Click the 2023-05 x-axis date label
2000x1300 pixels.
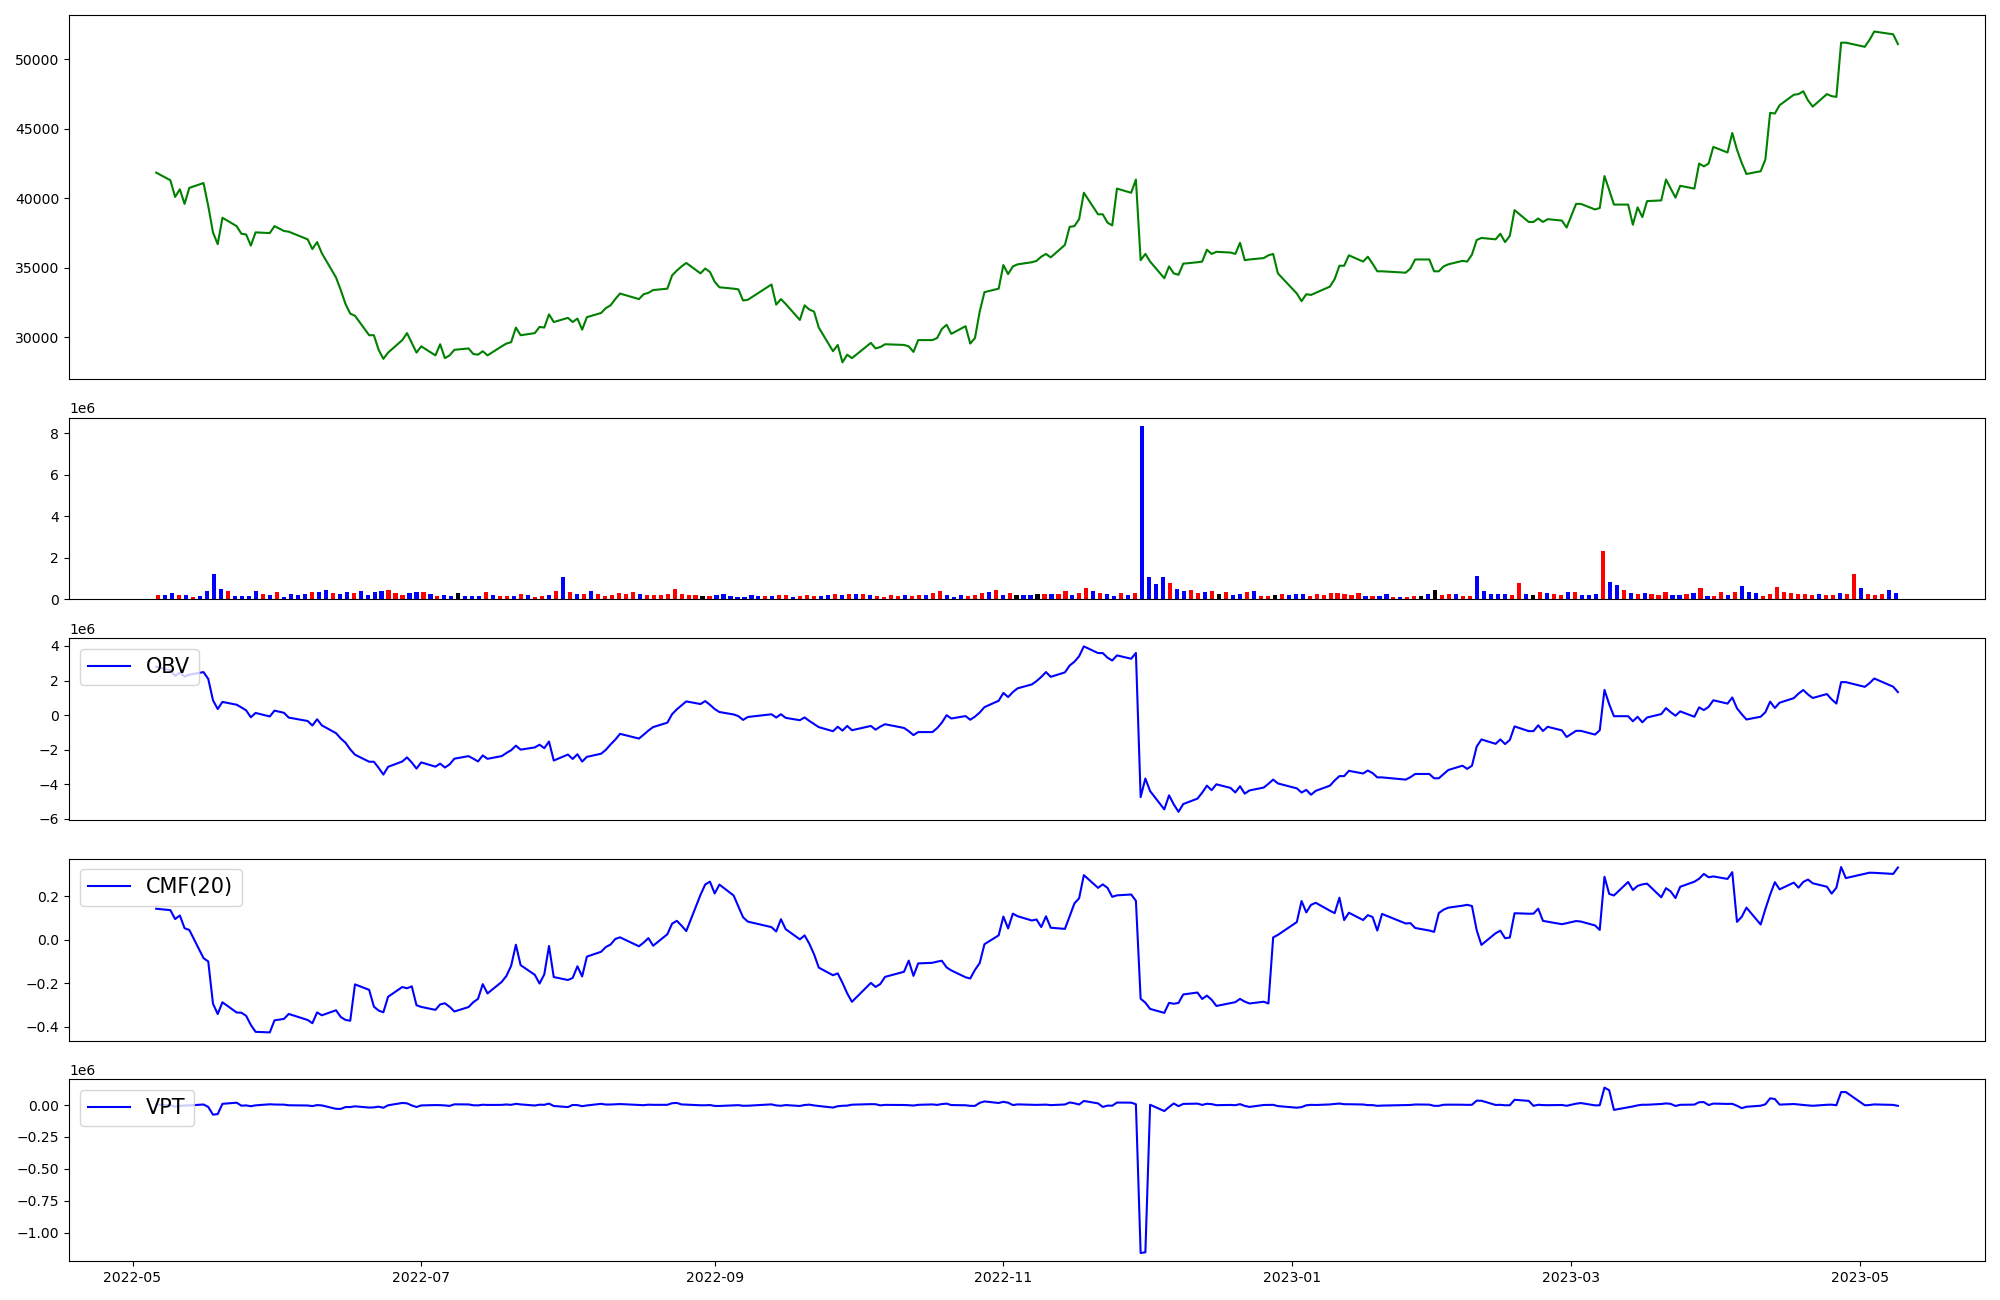coord(1860,1277)
